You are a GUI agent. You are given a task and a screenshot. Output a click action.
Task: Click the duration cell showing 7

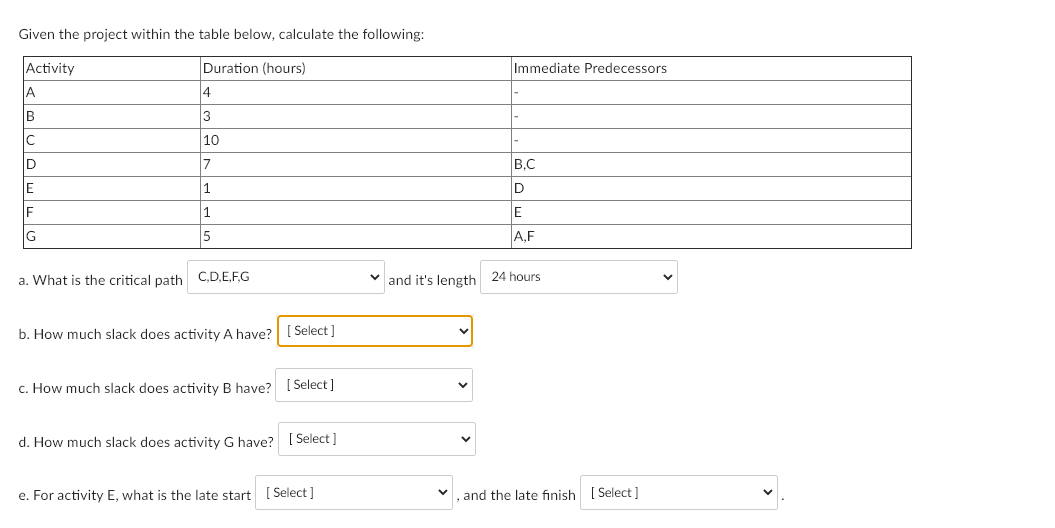354,165
